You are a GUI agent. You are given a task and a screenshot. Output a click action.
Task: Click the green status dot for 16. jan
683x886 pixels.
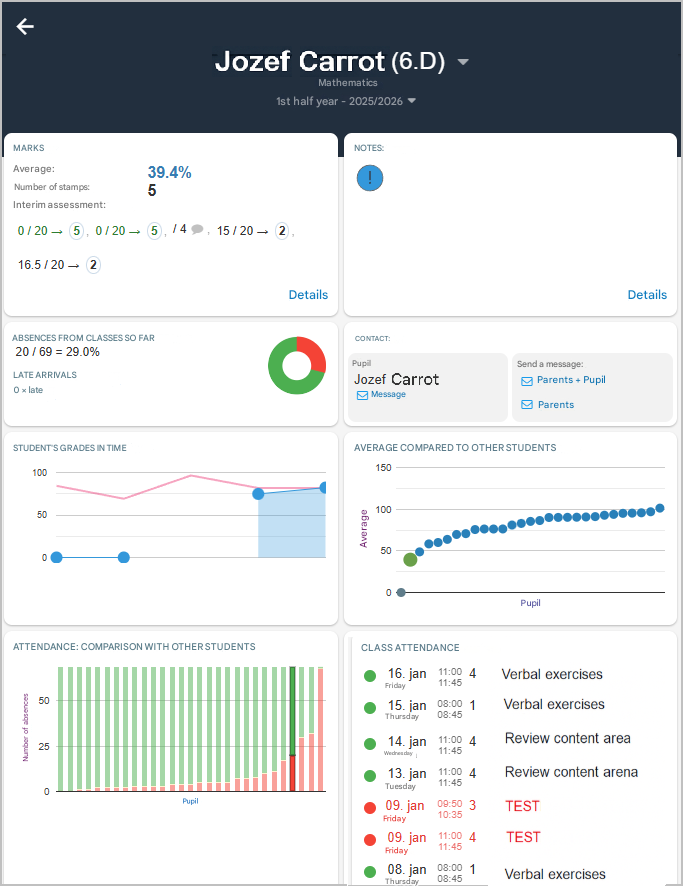(370, 677)
